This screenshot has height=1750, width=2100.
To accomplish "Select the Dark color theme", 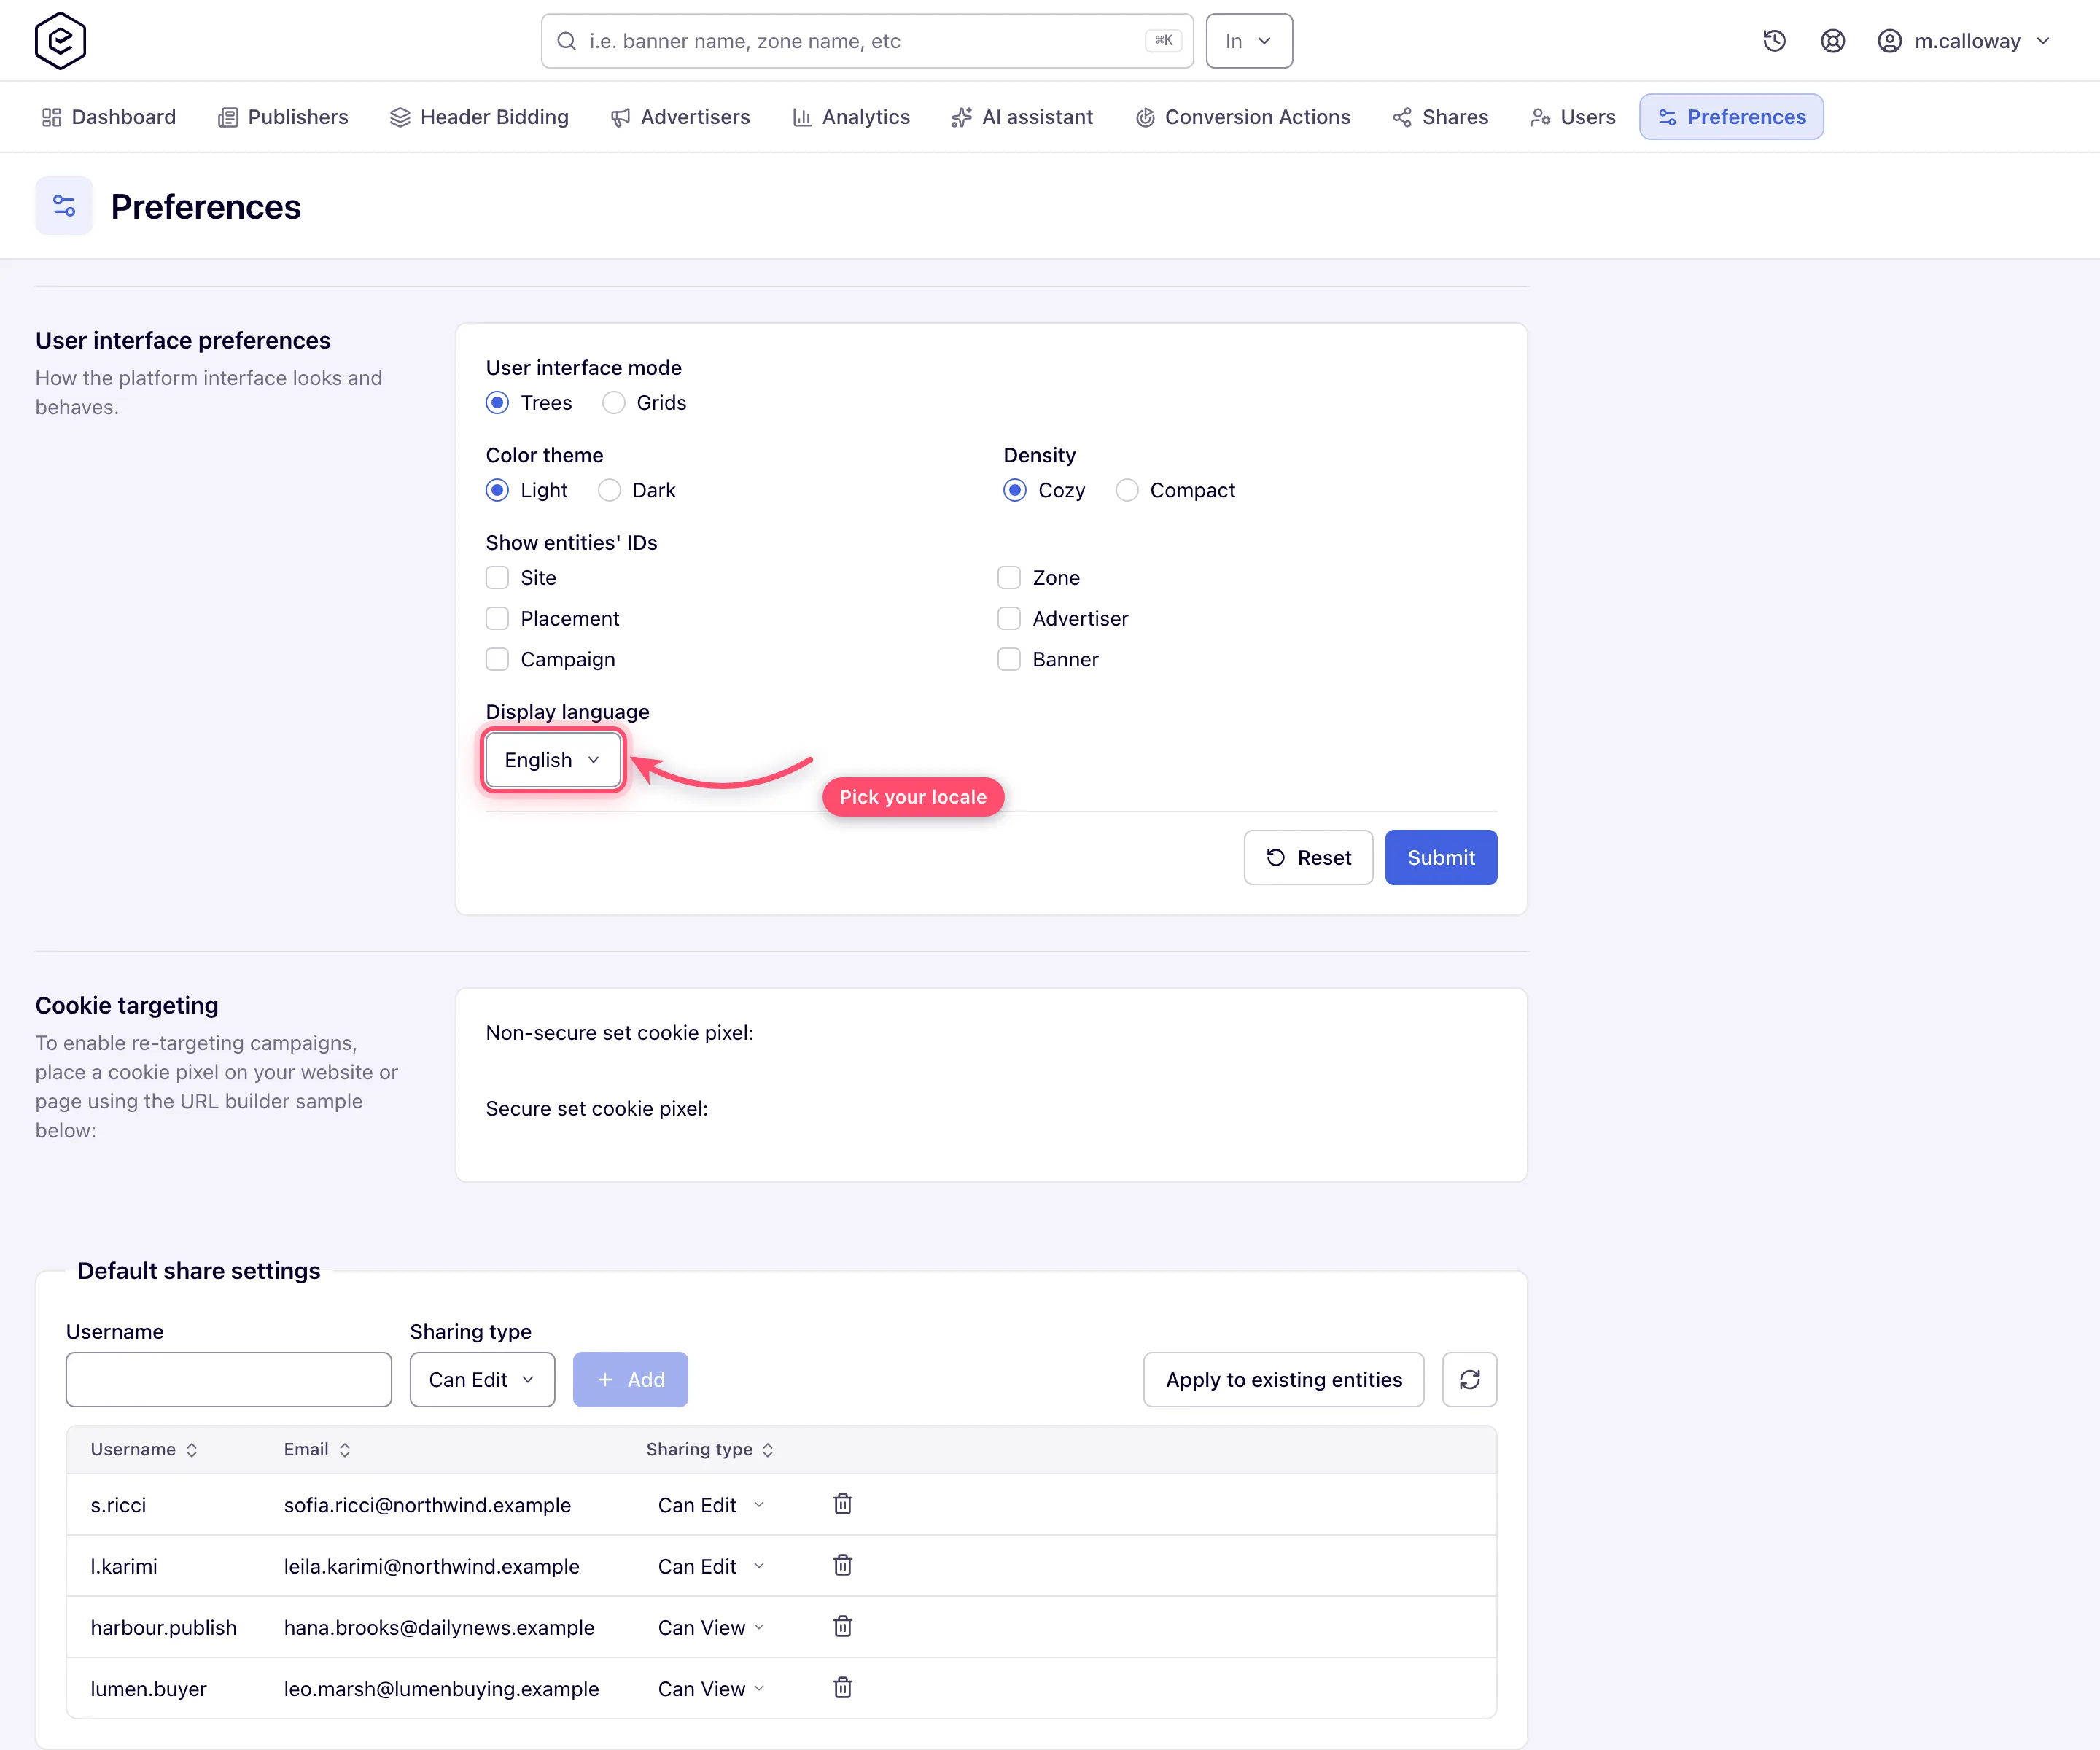I will [609, 490].
